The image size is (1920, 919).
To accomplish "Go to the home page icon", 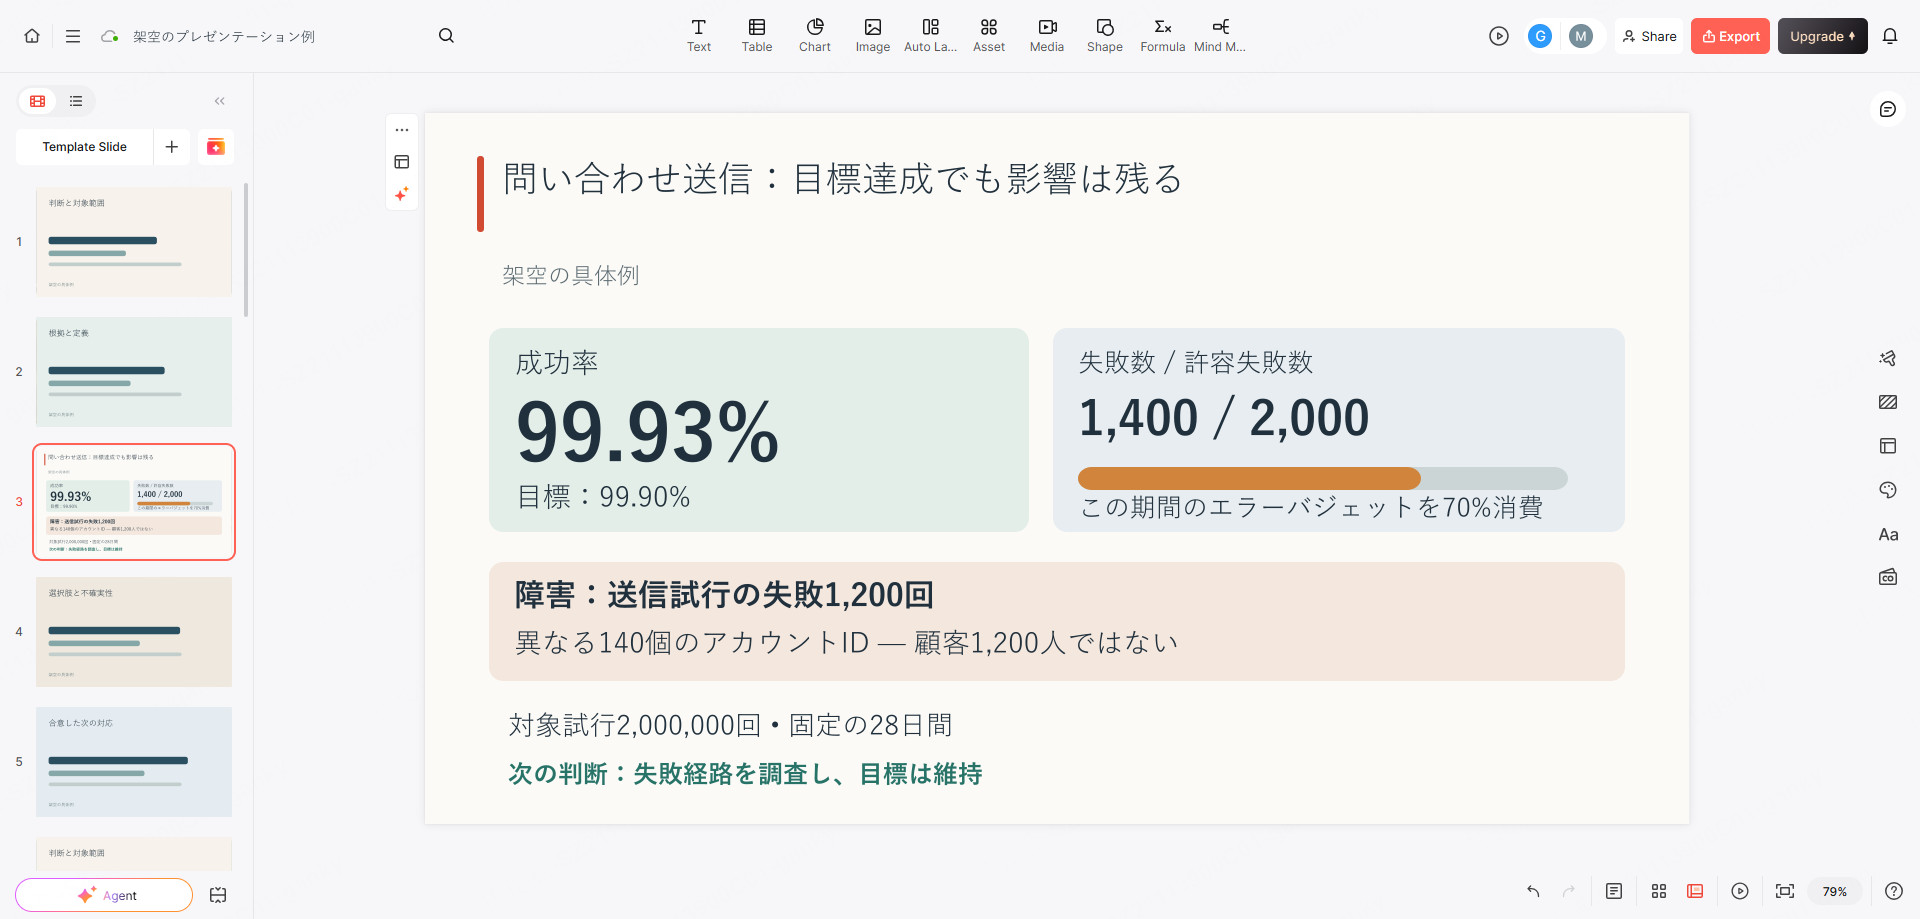I will (x=32, y=36).
